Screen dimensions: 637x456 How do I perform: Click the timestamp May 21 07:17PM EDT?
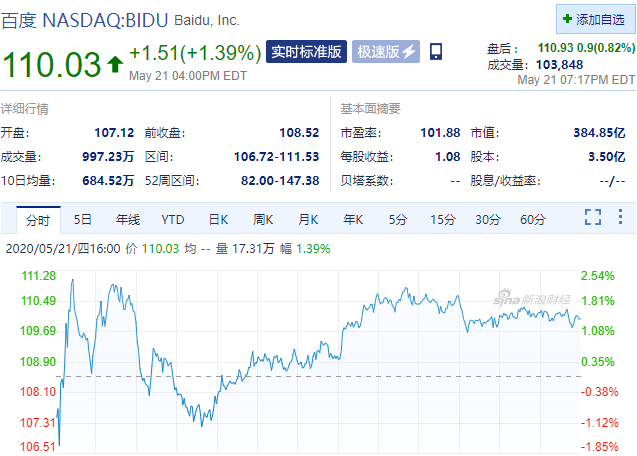[576, 80]
